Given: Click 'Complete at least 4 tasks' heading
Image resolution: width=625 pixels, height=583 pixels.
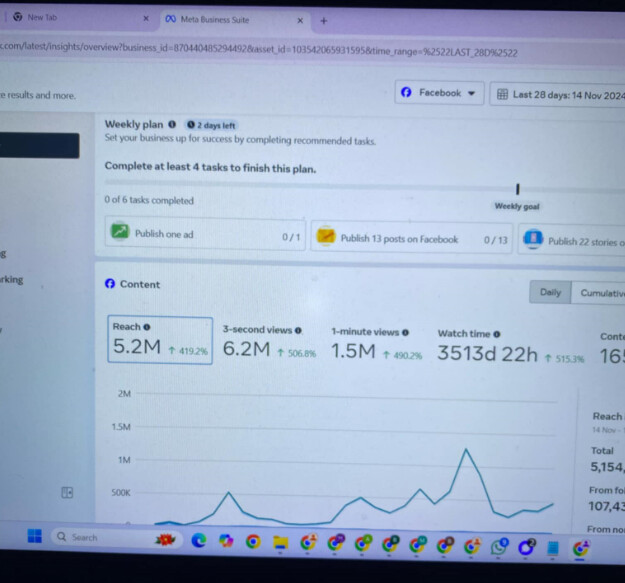Looking at the screenshot, I should (210, 167).
